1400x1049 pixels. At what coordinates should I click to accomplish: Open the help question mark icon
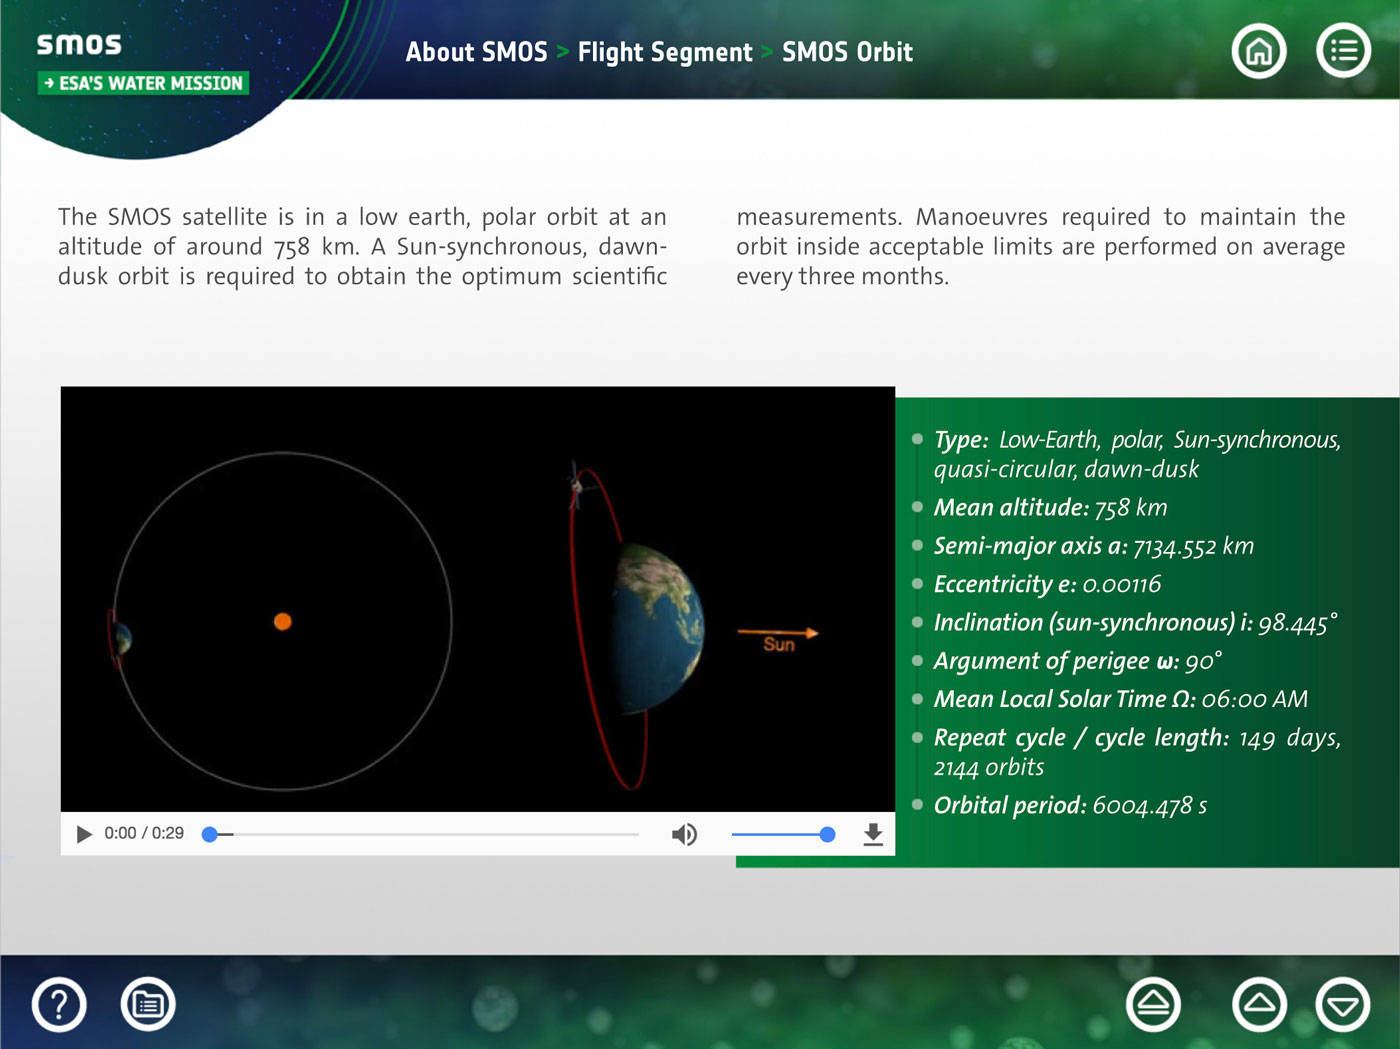[59, 1004]
